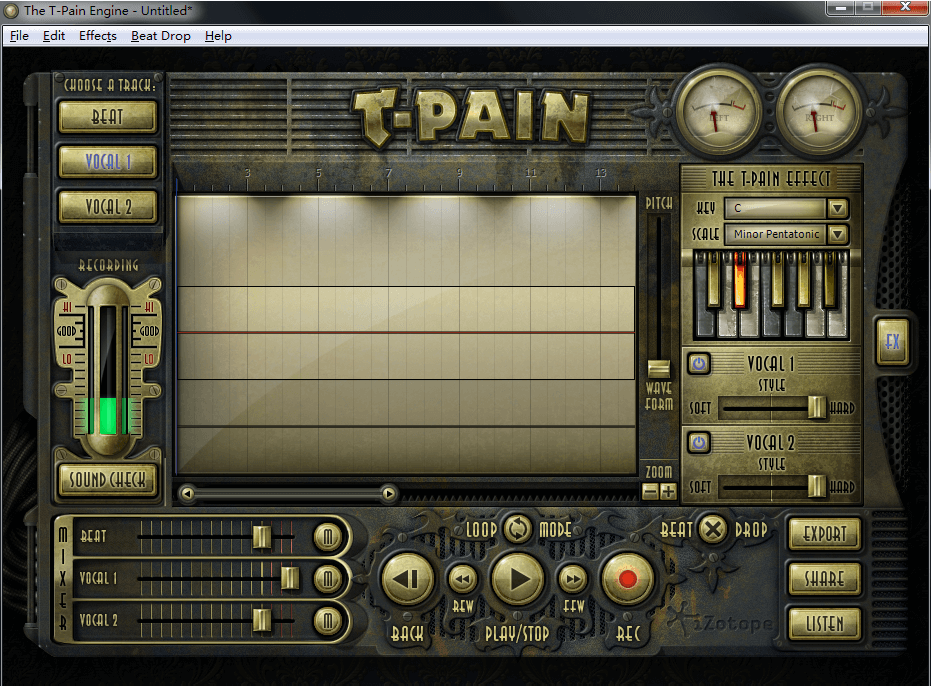Activate the Beat Drop X button
The width and height of the screenshot is (931, 686).
pyautogui.click(x=712, y=529)
